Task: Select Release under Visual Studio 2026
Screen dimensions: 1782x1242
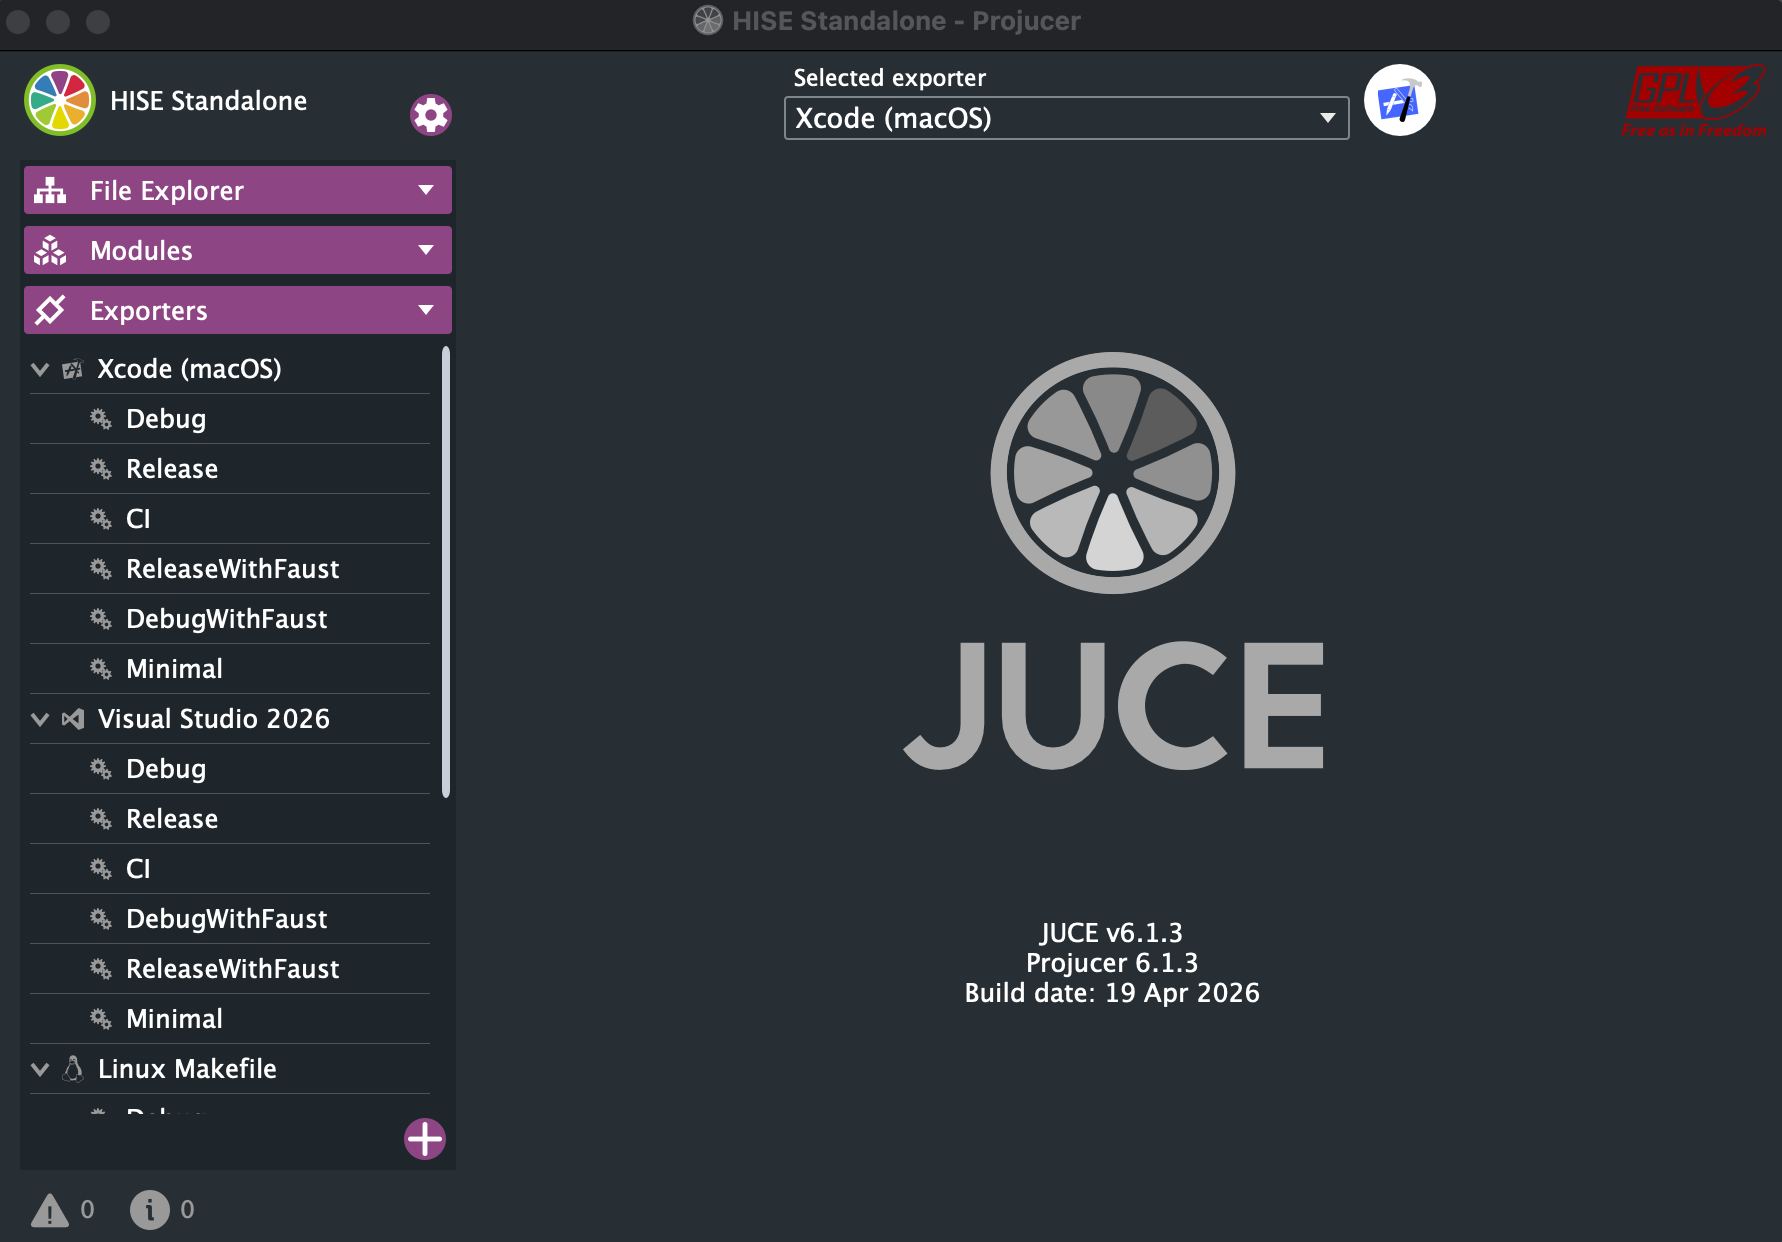Action: click(172, 819)
